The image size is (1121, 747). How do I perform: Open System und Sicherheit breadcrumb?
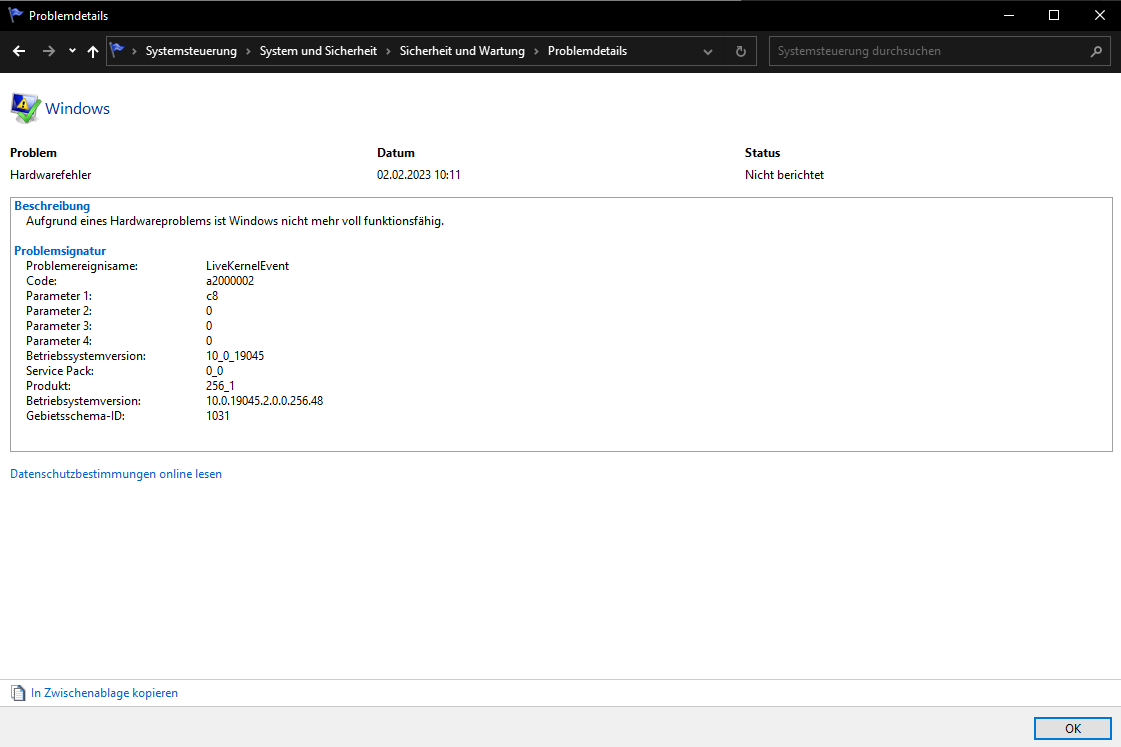pyautogui.click(x=318, y=51)
